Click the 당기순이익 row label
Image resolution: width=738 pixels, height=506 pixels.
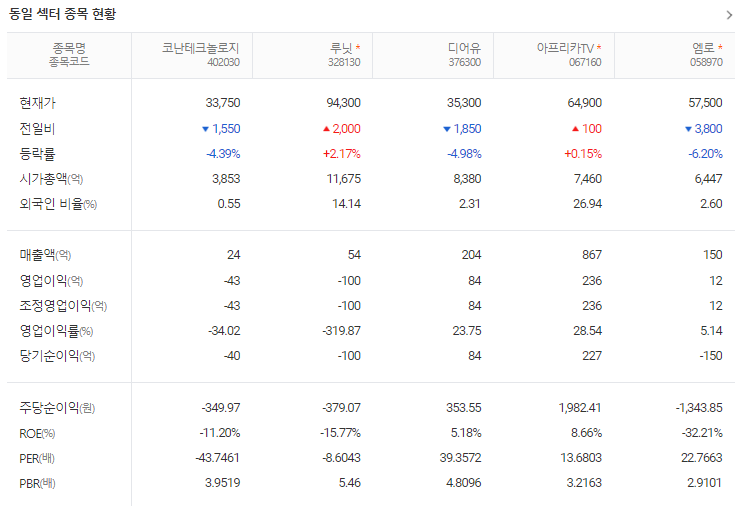click(57, 356)
